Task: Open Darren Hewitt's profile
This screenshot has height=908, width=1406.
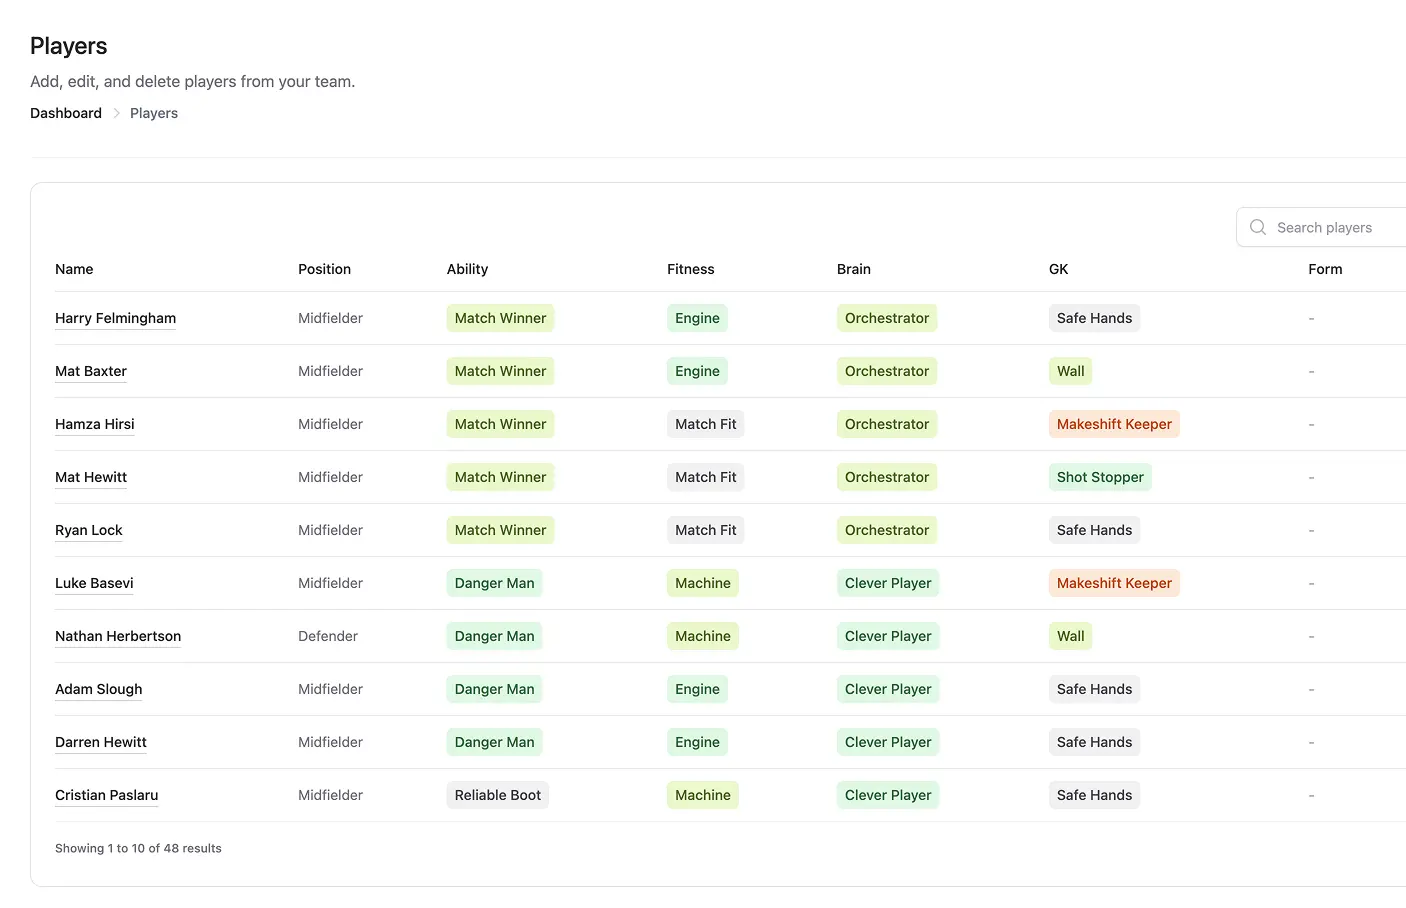Action: [101, 742]
